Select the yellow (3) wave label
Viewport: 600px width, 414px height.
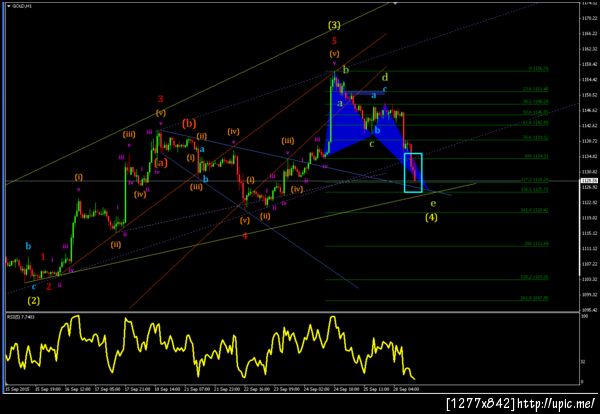[x=334, y=26]
